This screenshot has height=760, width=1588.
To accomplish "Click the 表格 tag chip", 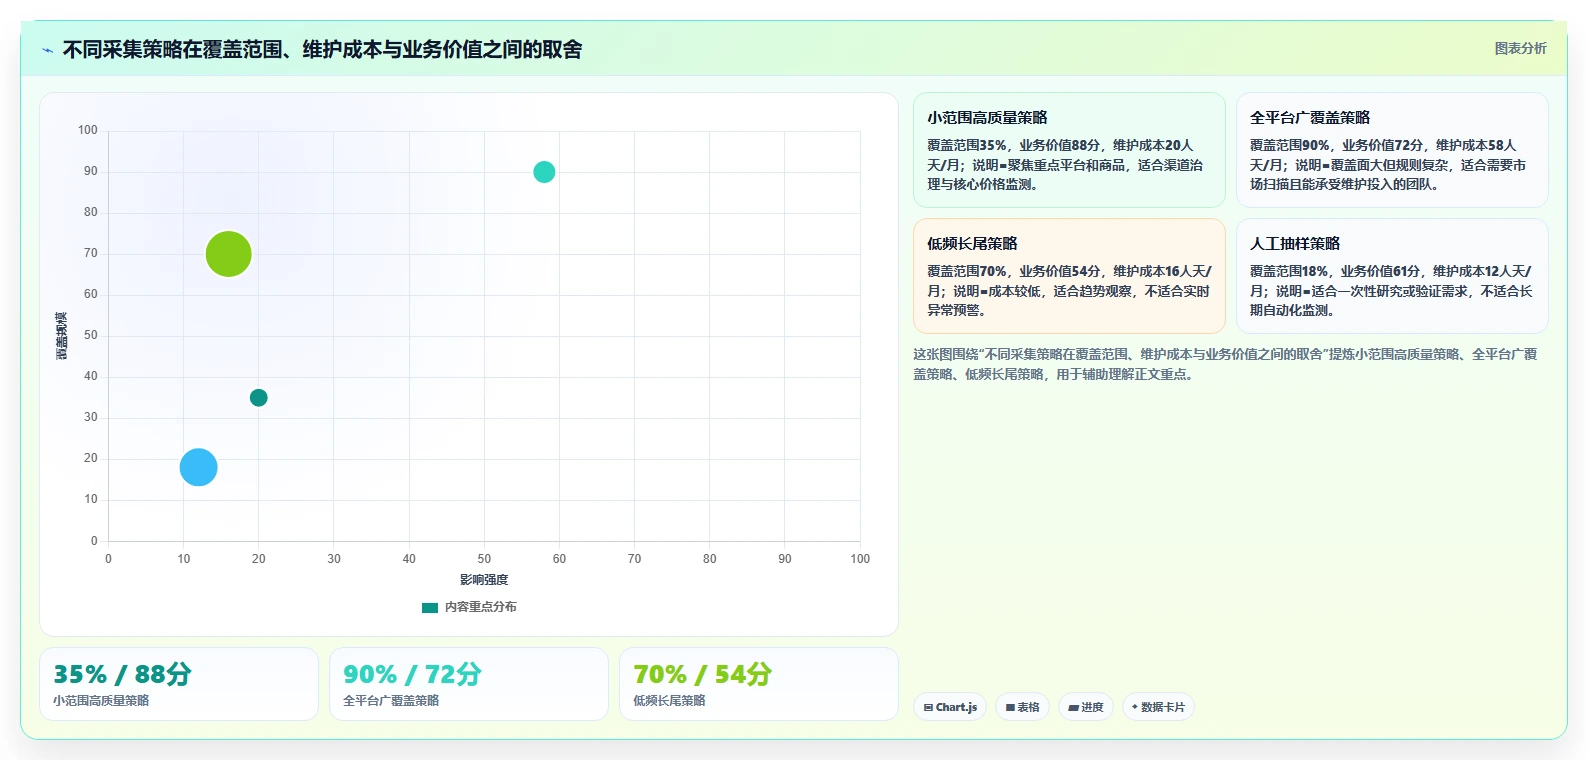I will (1022, 707).
